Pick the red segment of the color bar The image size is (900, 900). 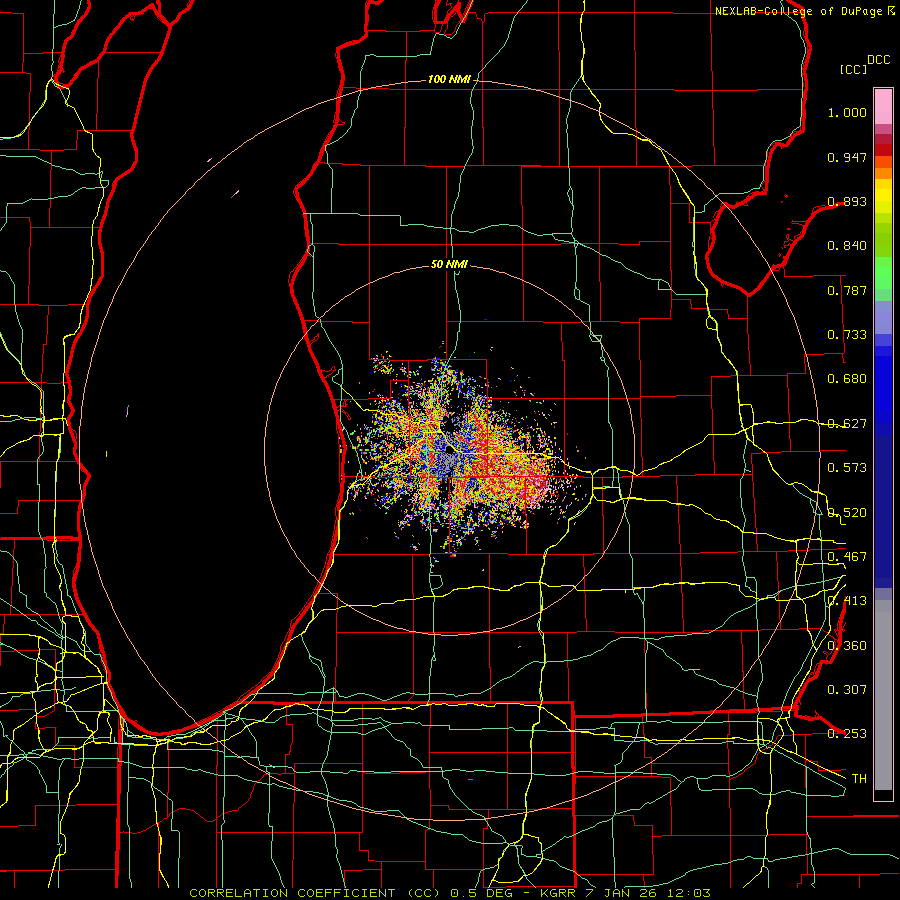883,150
